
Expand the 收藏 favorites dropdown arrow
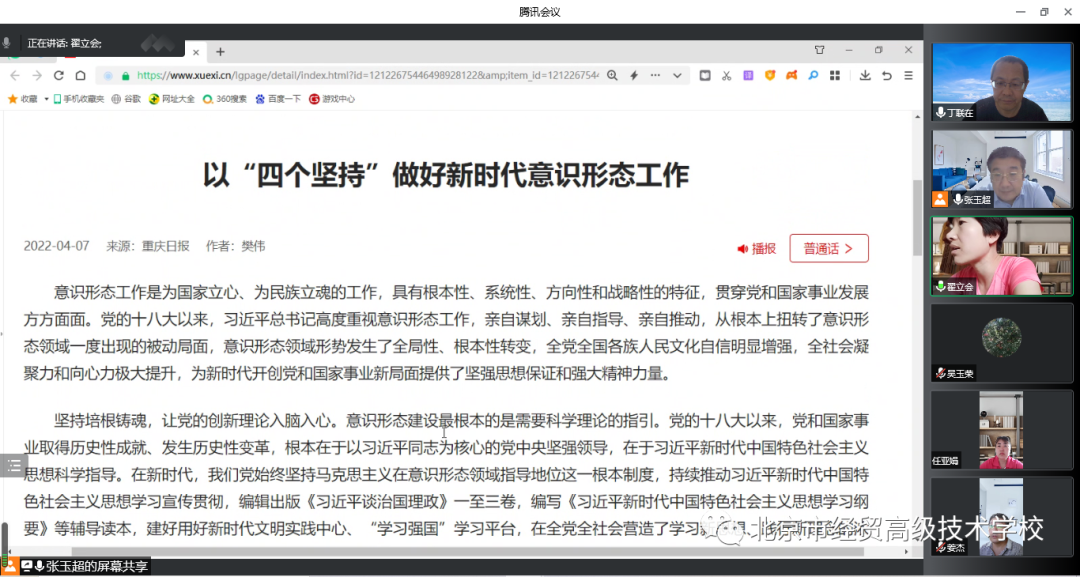pos(46,99)
